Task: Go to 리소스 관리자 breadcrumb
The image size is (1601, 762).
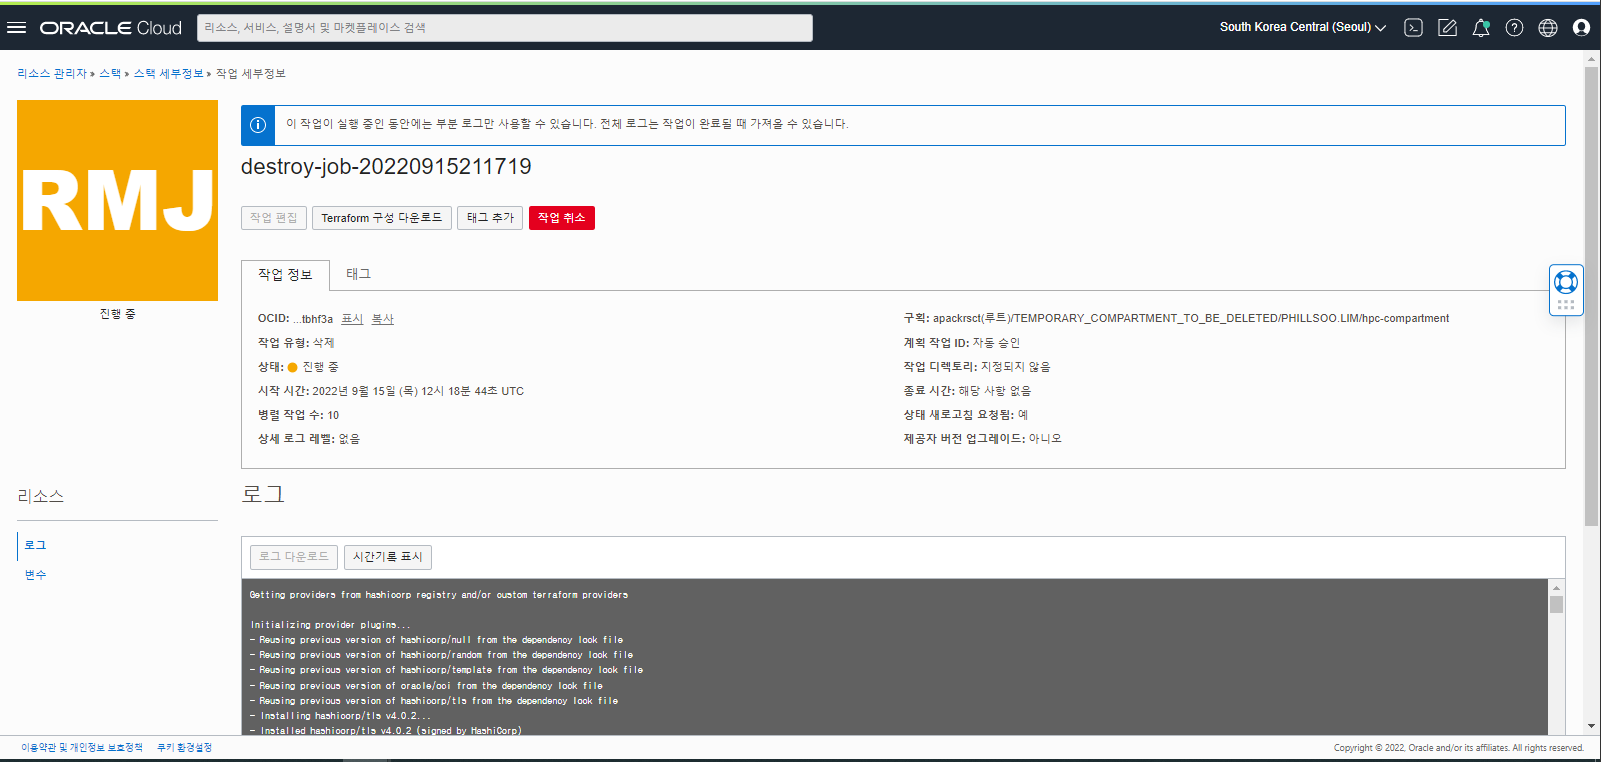Action: coord(52,74)
